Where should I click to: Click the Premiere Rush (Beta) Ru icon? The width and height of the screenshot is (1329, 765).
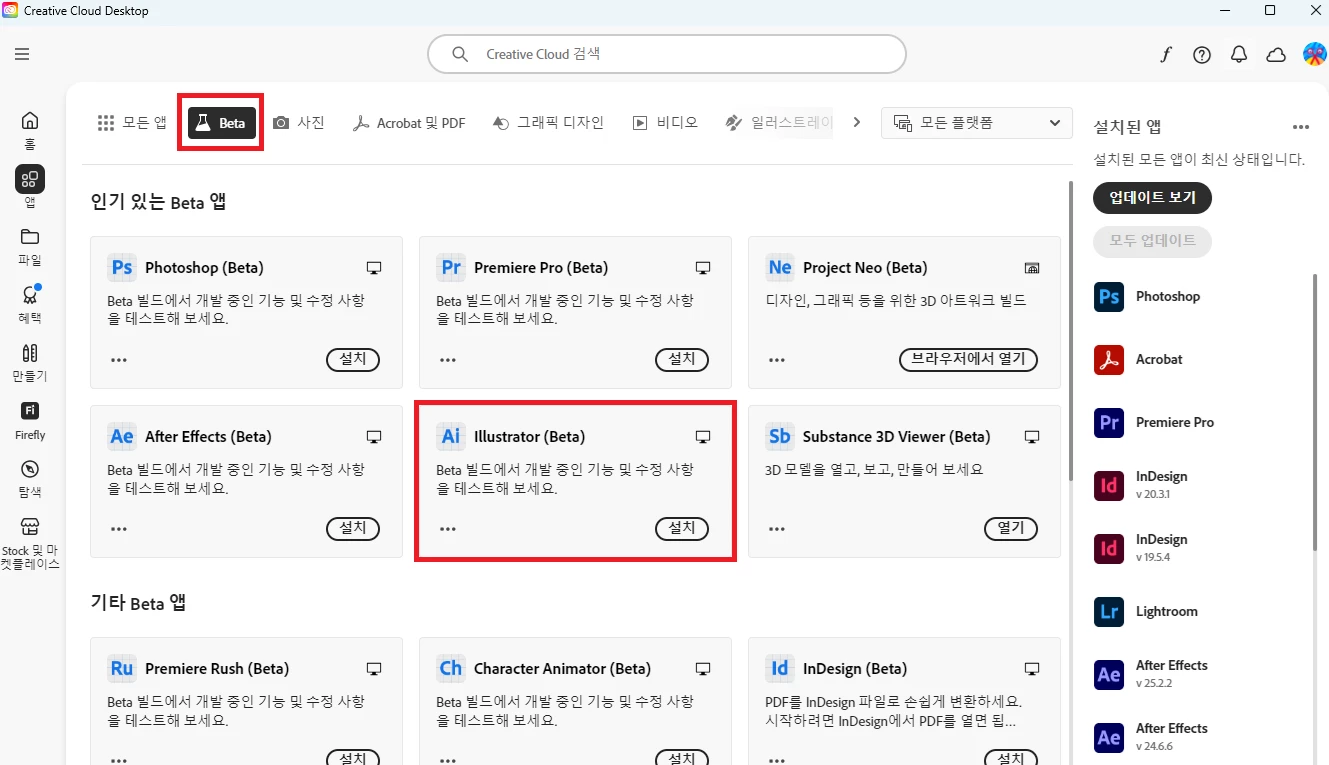point(122,668)
